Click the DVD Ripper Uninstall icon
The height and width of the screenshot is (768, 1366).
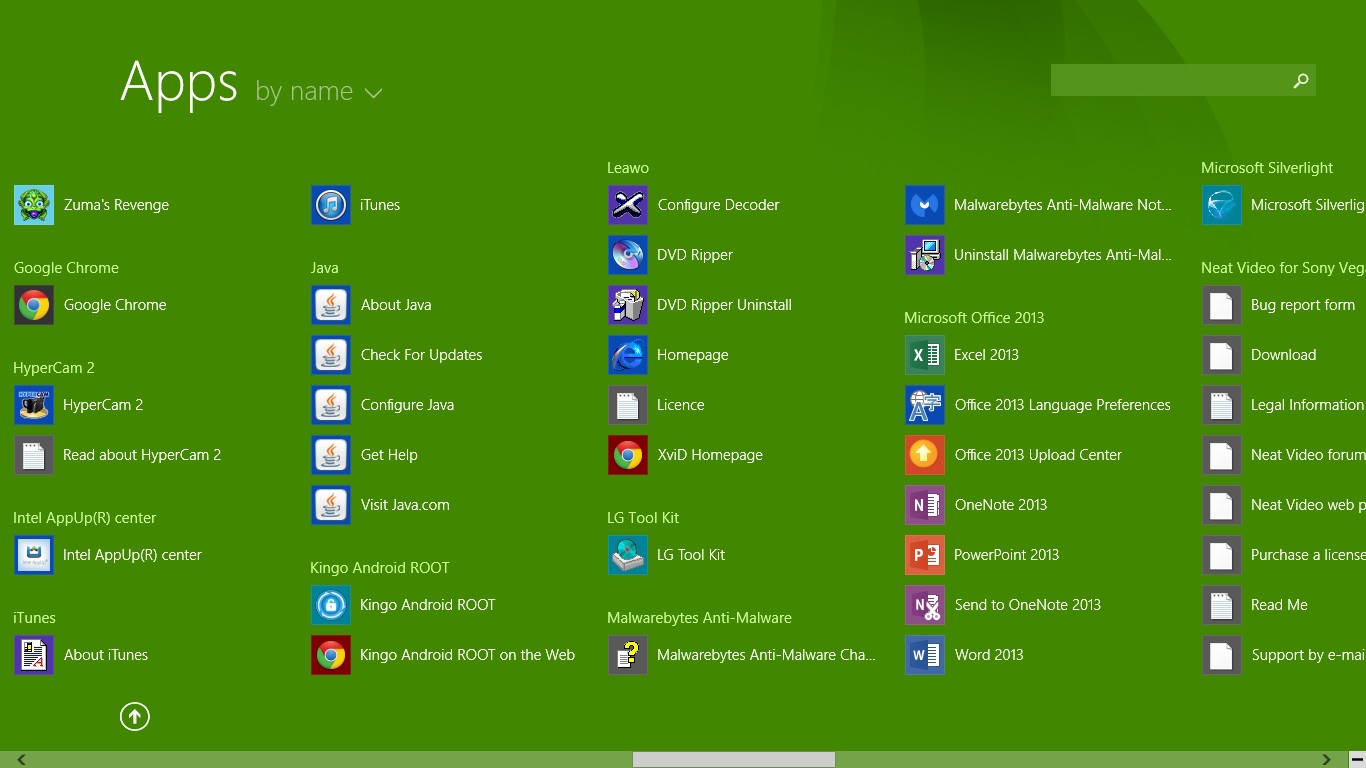pyautogui.click(x=628, y=305)
